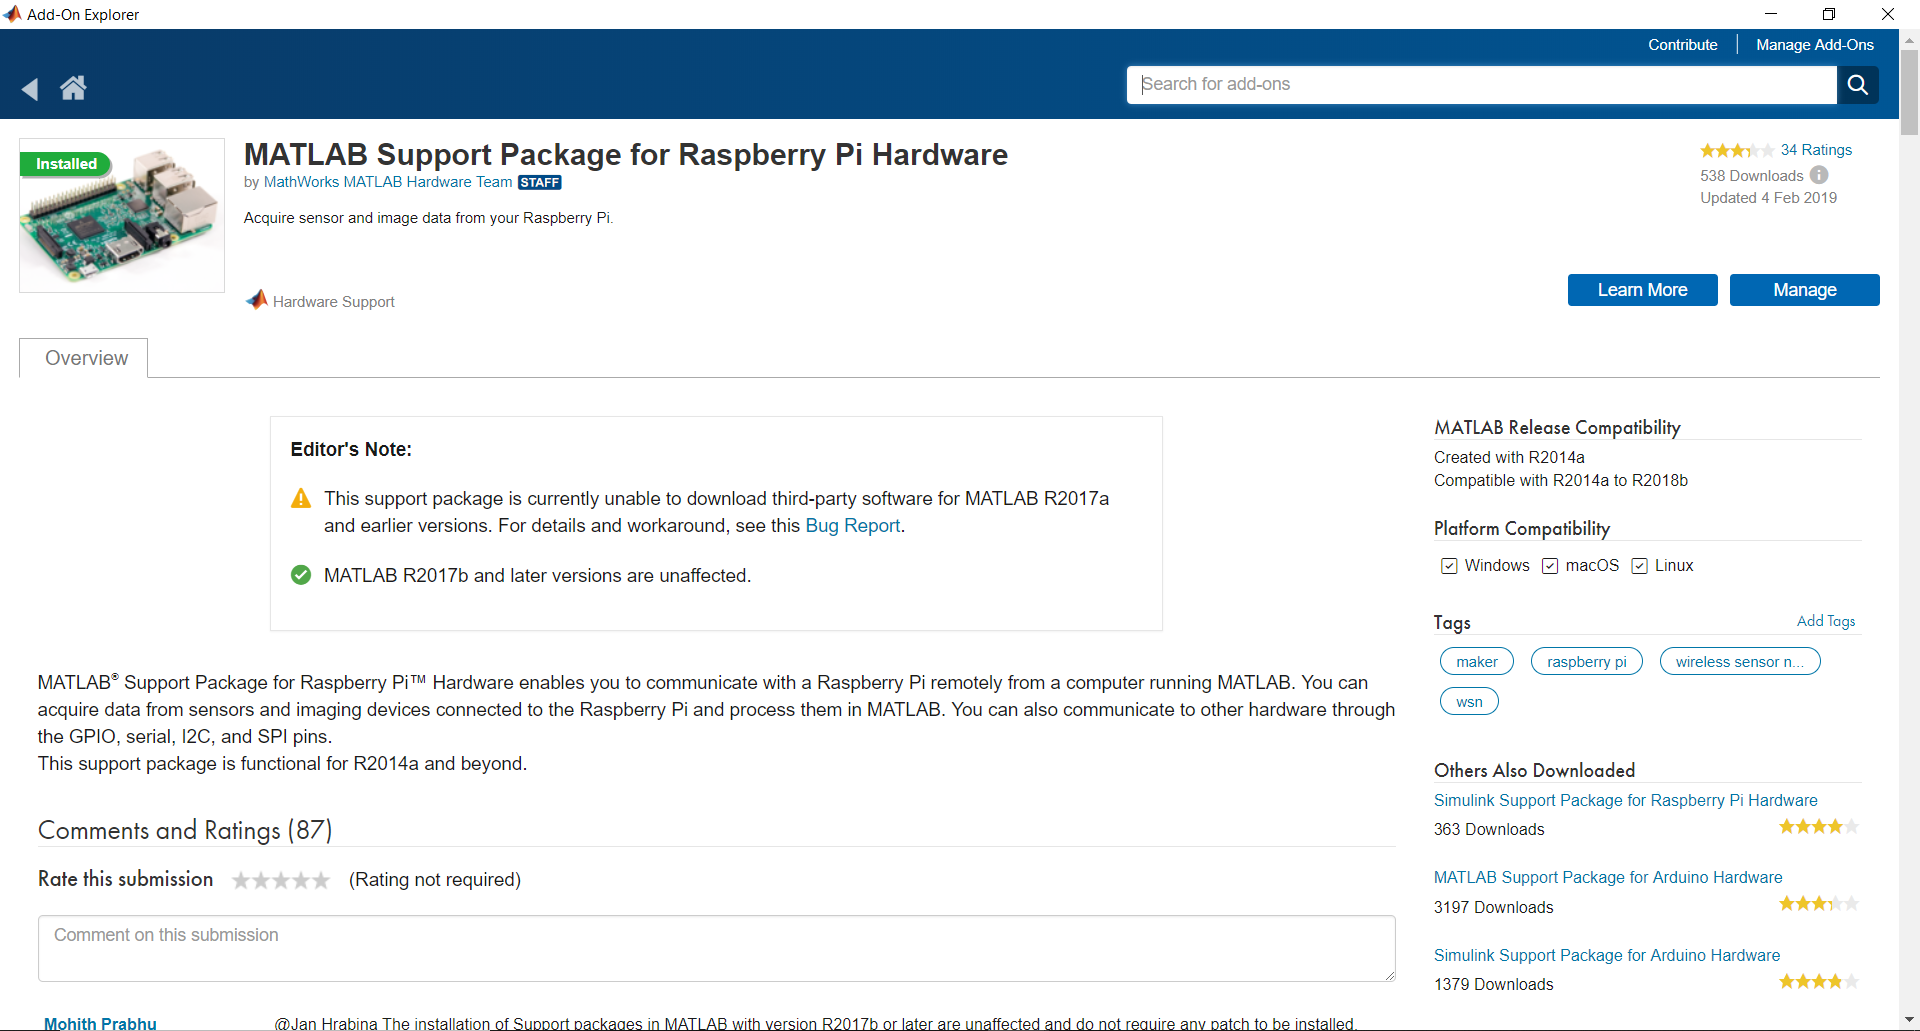Open Simulink Support Package for Raspberry Pi Hardware

(x=1625, y=800)
